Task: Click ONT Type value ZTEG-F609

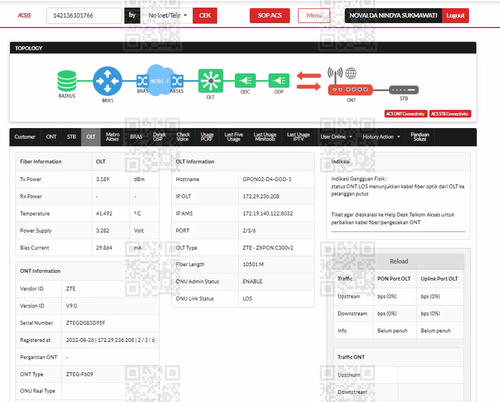Action: point(79,374)
